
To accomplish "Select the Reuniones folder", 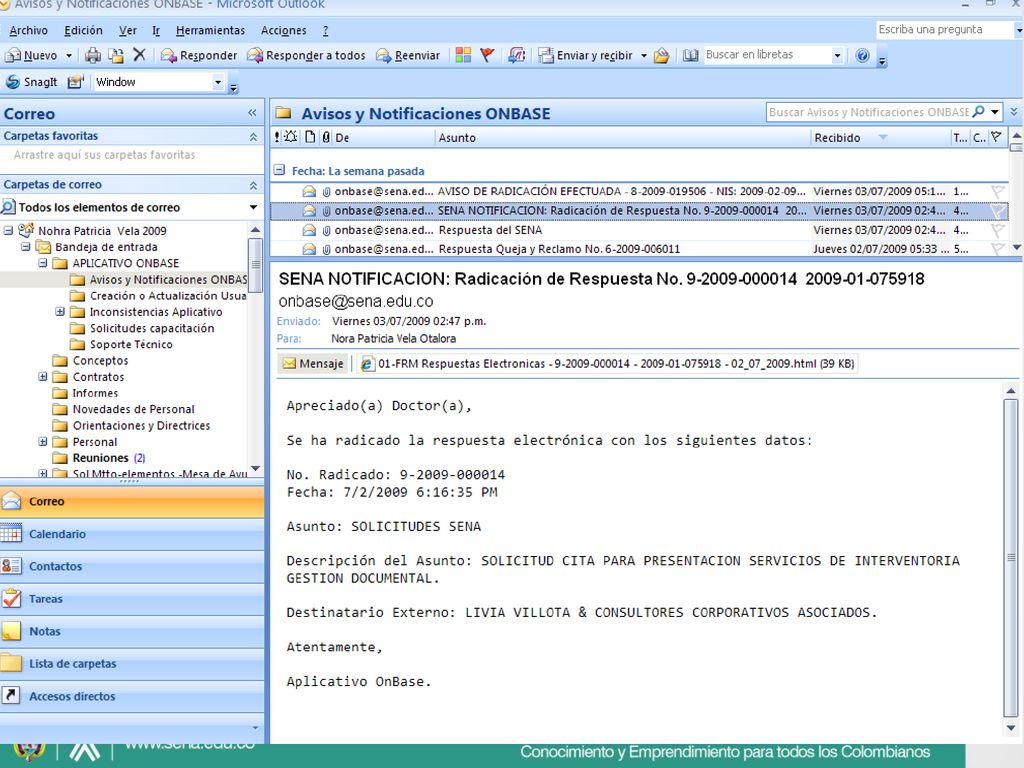I will click(100, 458).
